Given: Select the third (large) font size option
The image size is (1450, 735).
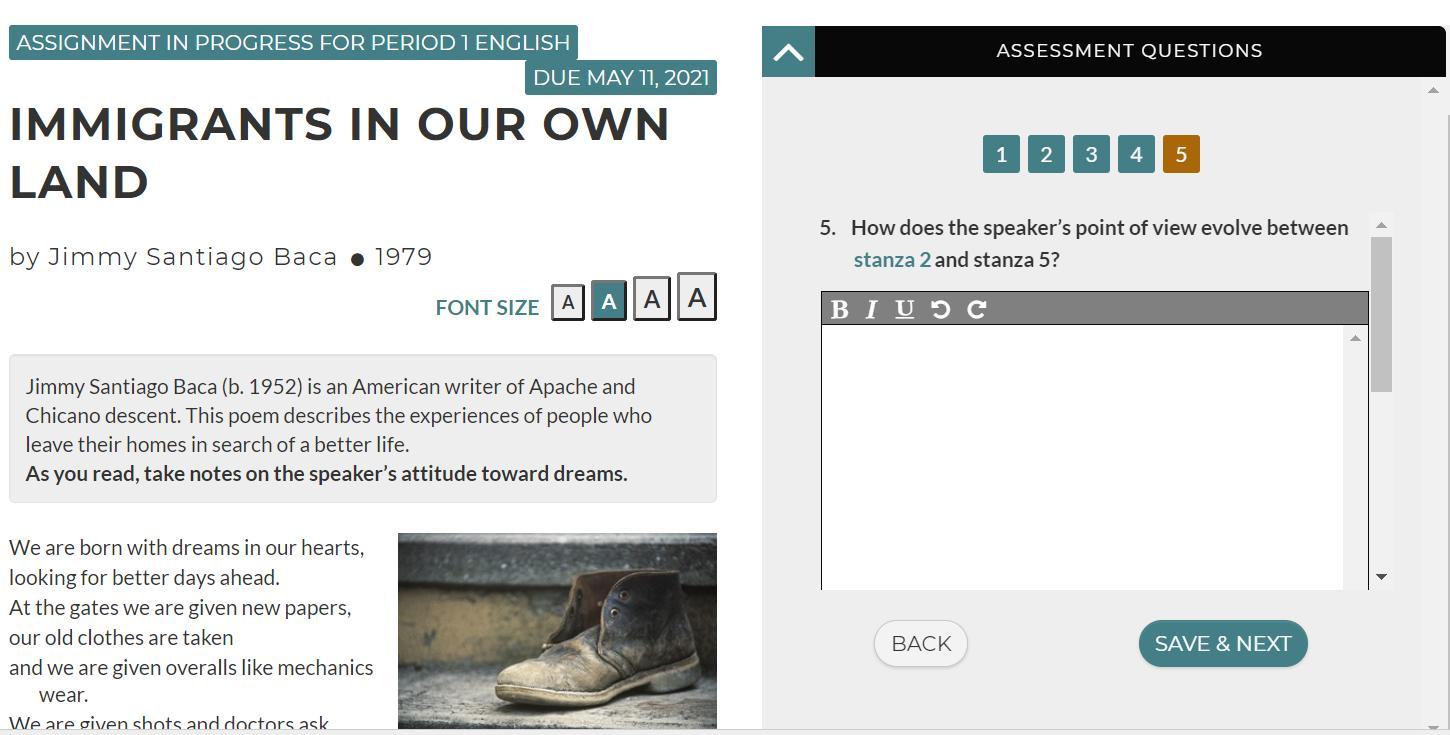Looking at the screenshot, I should pyautogui.click(x=652, y=299).
